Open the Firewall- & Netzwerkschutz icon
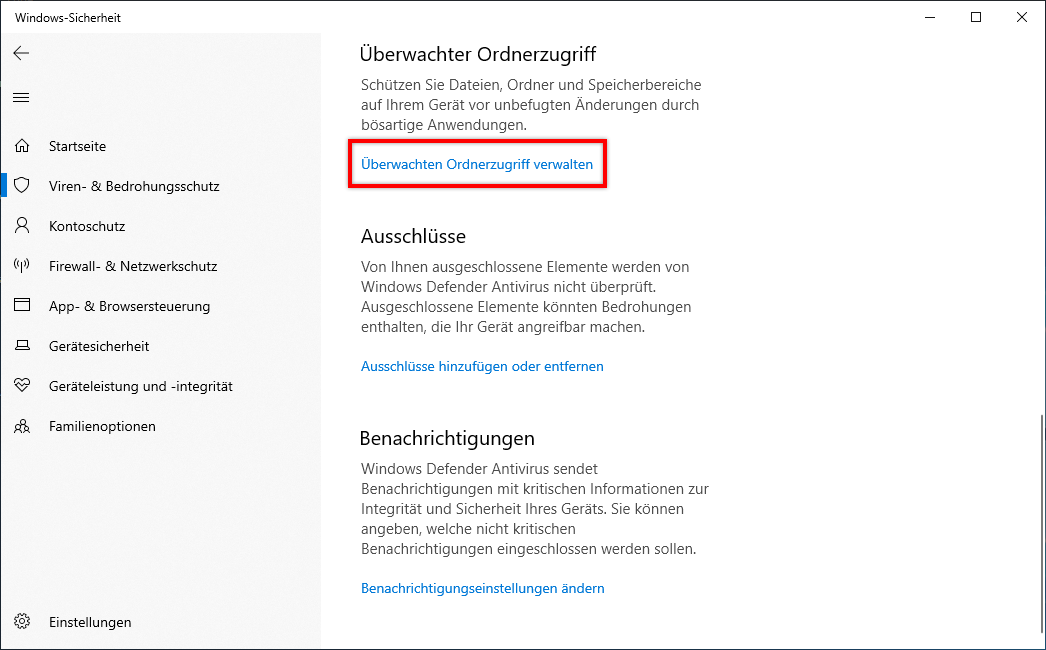1046x650 pixels. click(x=22, y=266)
